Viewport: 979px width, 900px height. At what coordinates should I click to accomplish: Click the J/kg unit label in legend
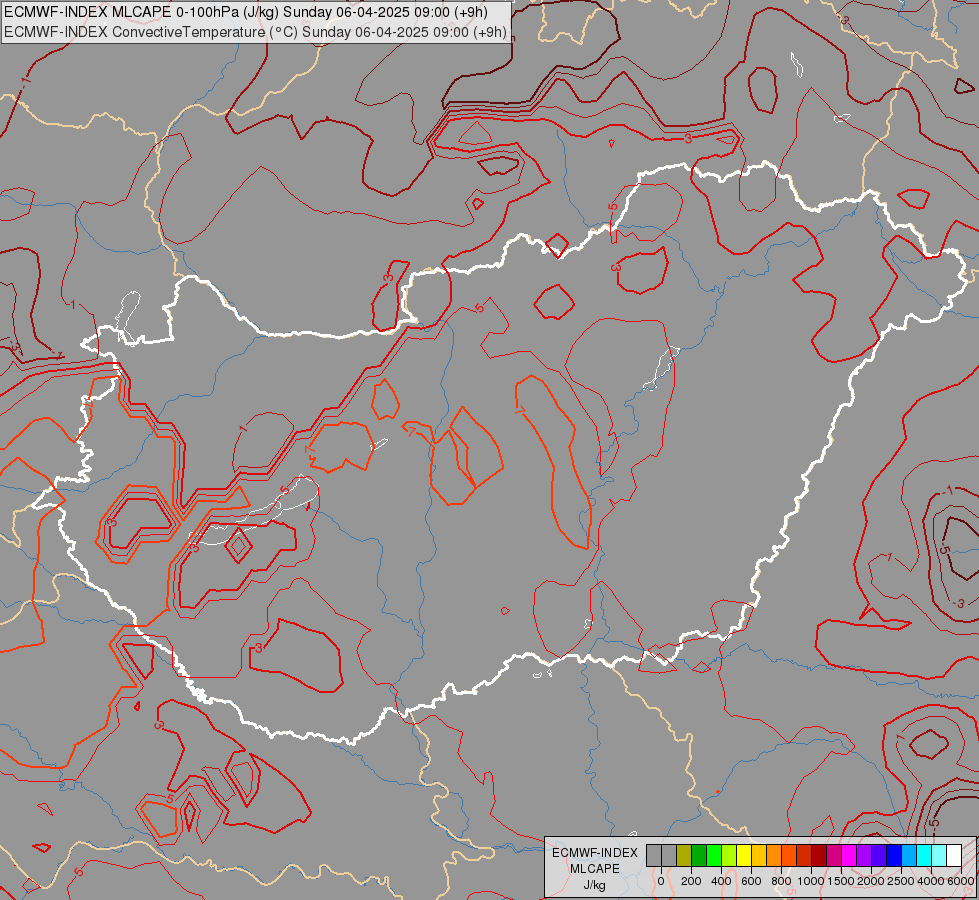(594, 885)
